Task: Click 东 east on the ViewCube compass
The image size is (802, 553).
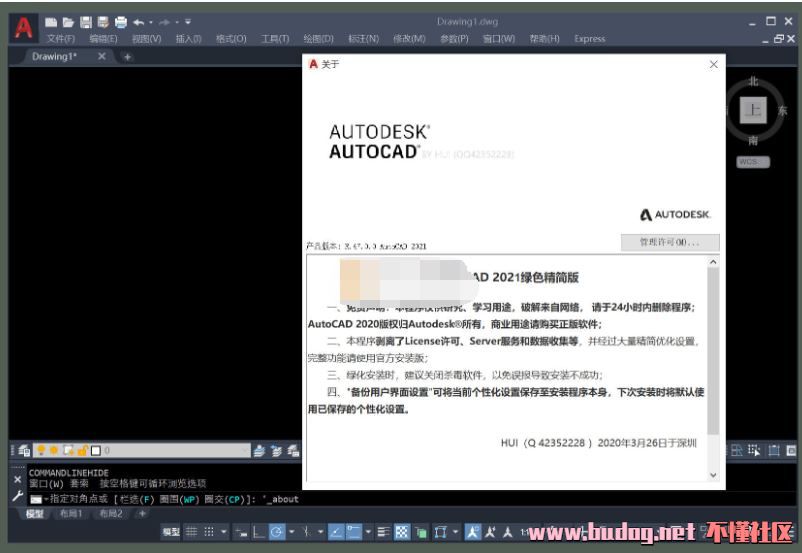Action: (x=783, y=110)
